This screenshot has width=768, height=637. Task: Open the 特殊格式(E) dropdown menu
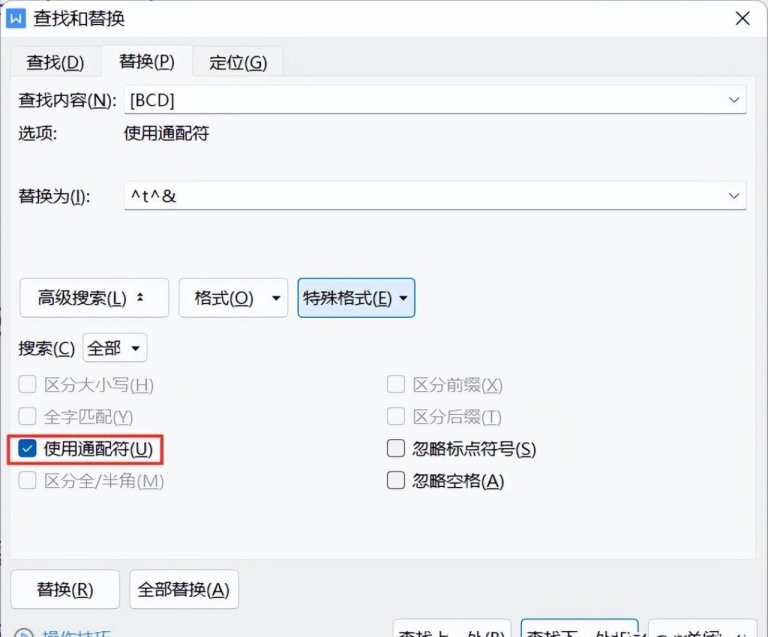[x=356, y=298]
